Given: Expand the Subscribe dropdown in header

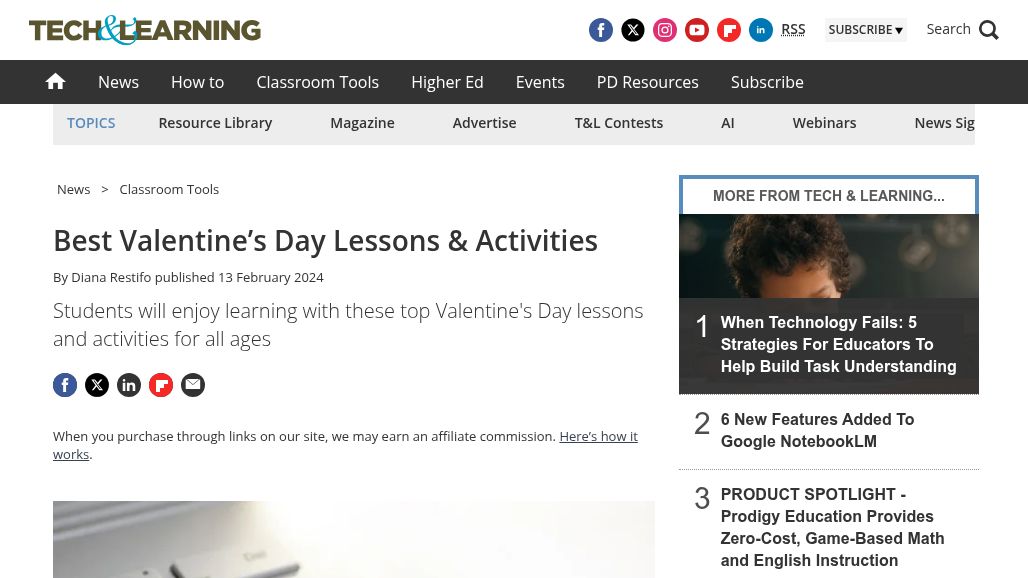Looking at the screenshot, I should coord(865,30).
